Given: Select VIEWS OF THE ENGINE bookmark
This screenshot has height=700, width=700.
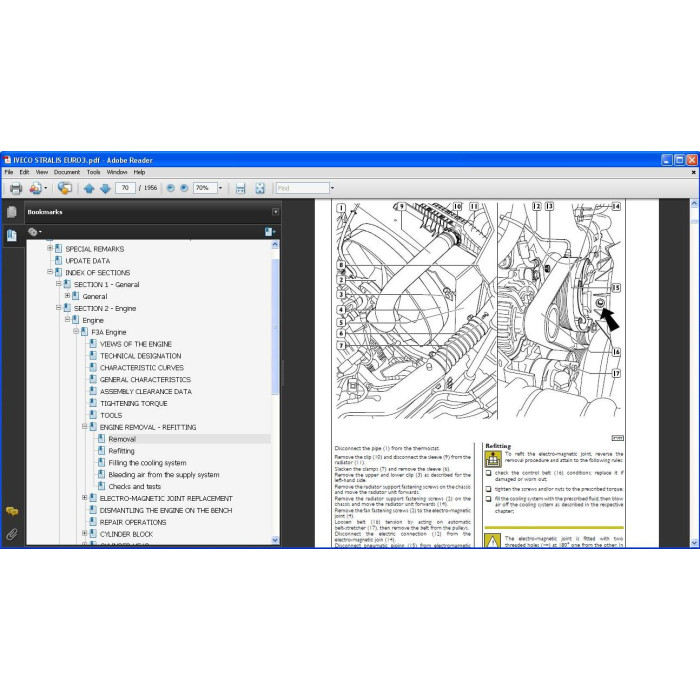Looking at the screenshot, I should (136, 344).
